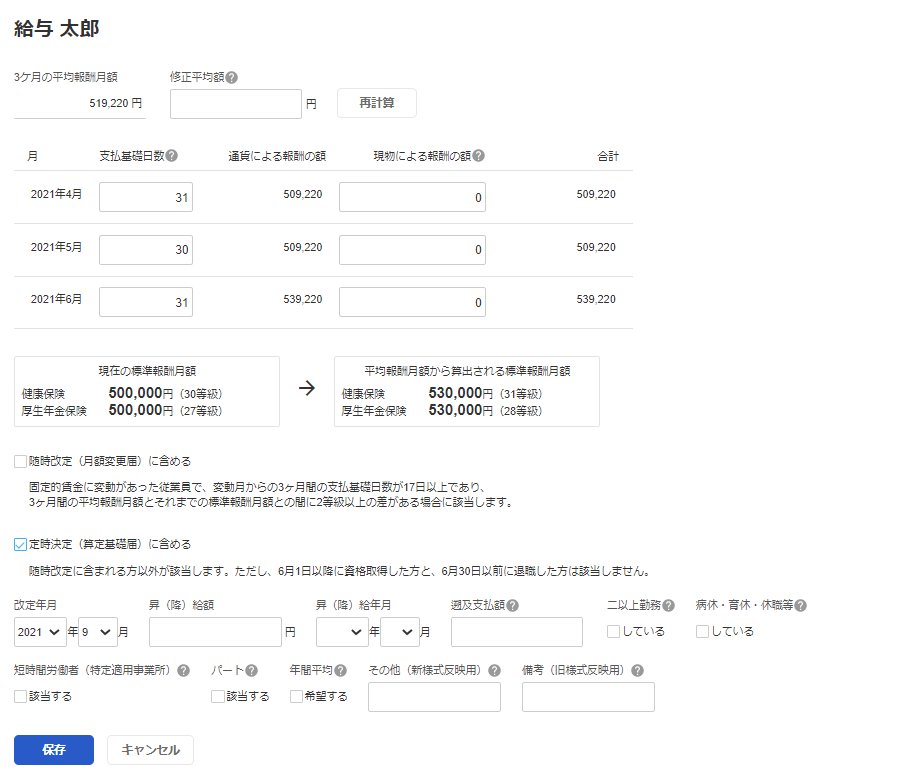Image resolution: width=897 pixels, height=781 pixels.
Task: Focus the 備考（旧様式反映用） text field
Action: point(588,697)
